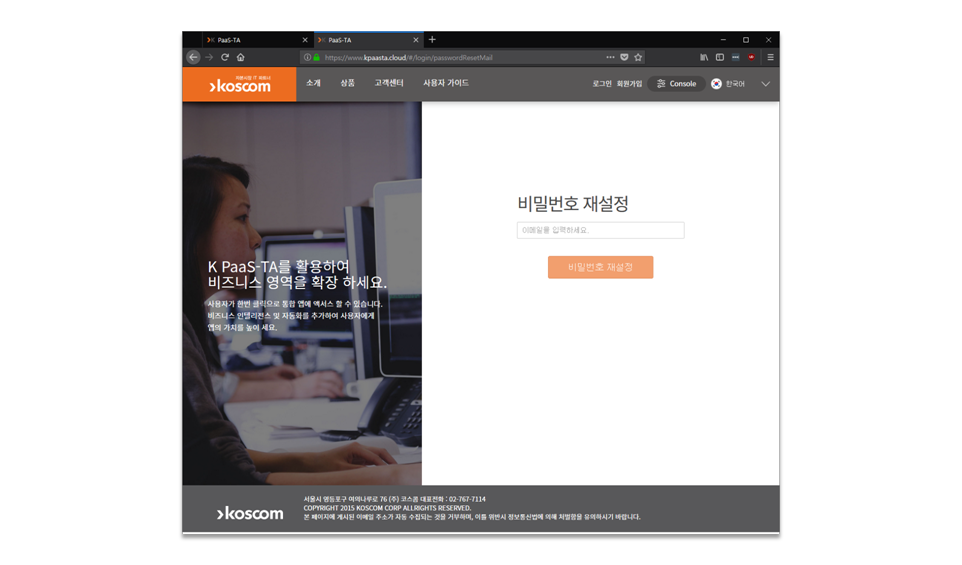Open the Firefox hamburger menu
This screenshot has width=962, height=565.
[770, 57]
